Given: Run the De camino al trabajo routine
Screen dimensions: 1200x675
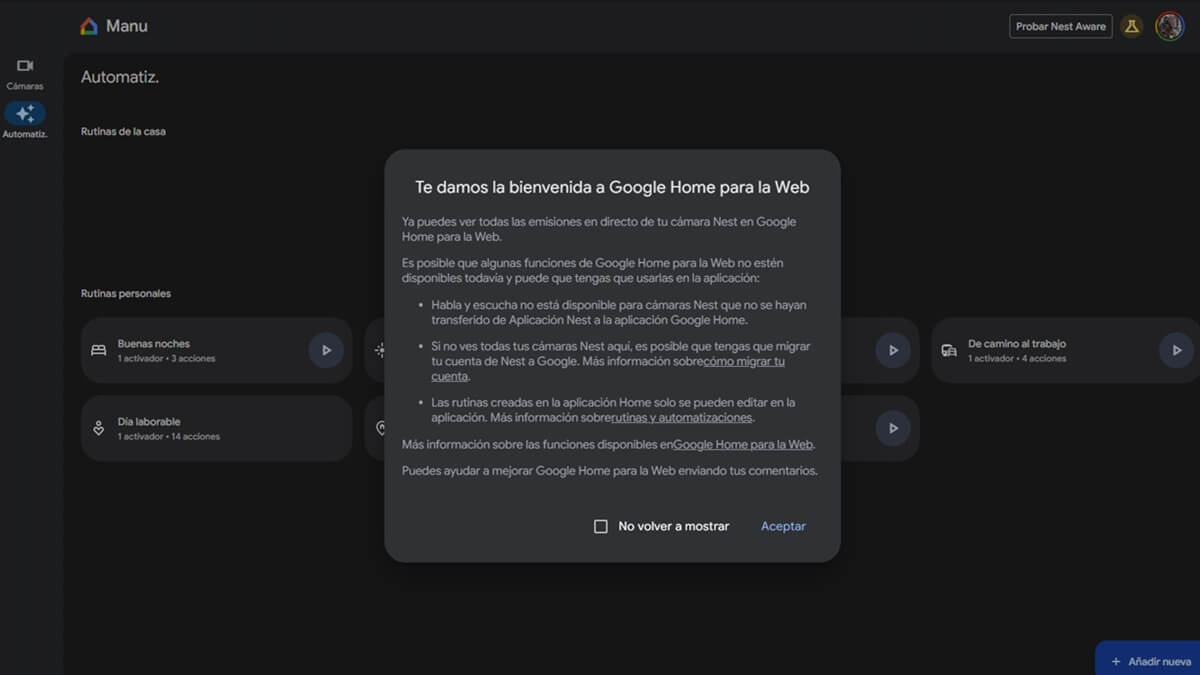Looking at the screenshot, I should [1177, 350].
